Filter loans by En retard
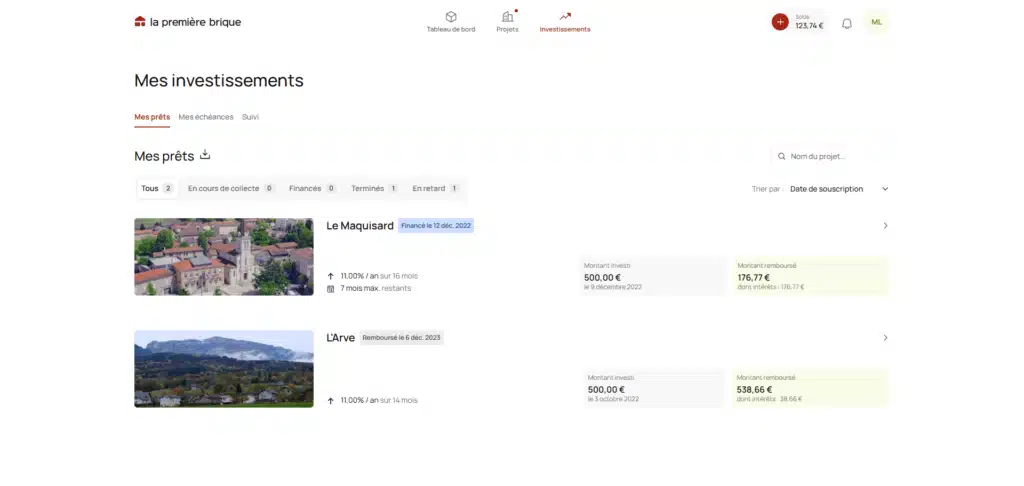This screenshot has width=1024, height=486. click(x=435, y=188)
